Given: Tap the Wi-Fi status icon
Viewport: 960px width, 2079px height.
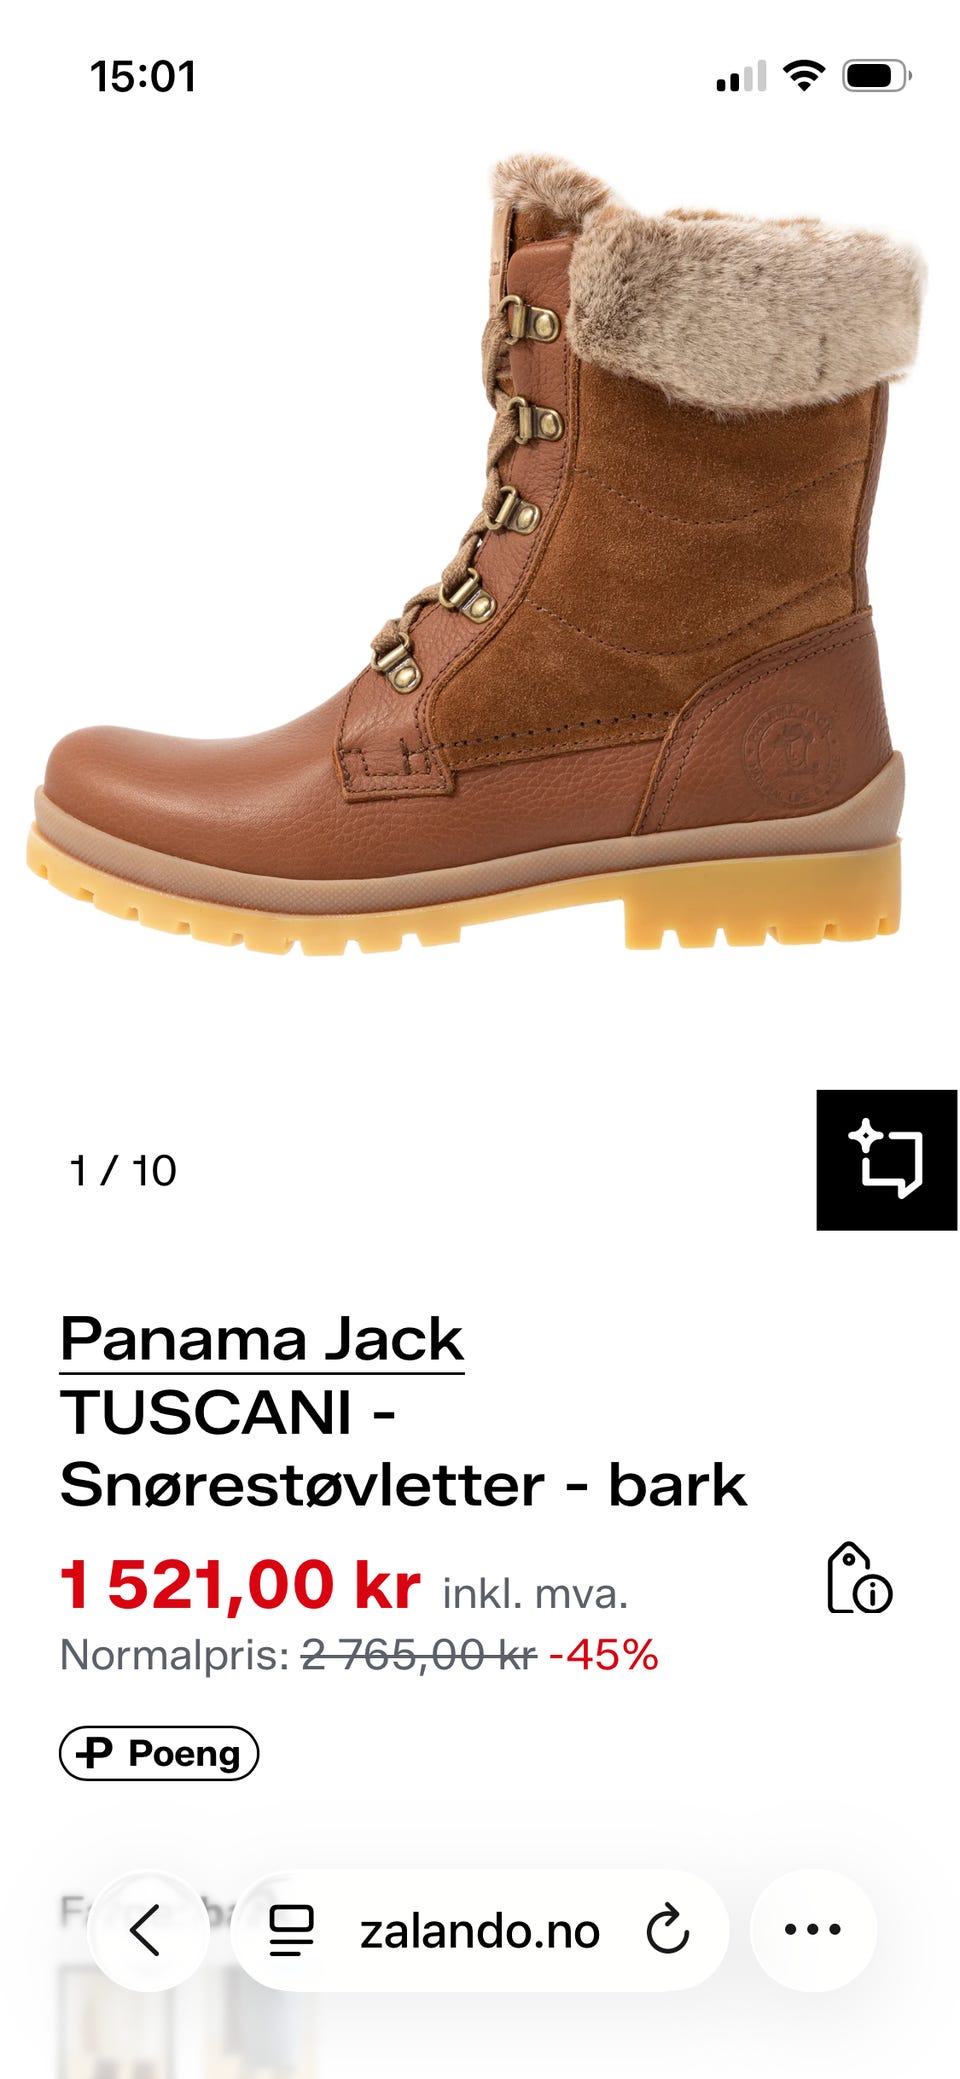Looking at the screenshot, I should click(803, 75).
